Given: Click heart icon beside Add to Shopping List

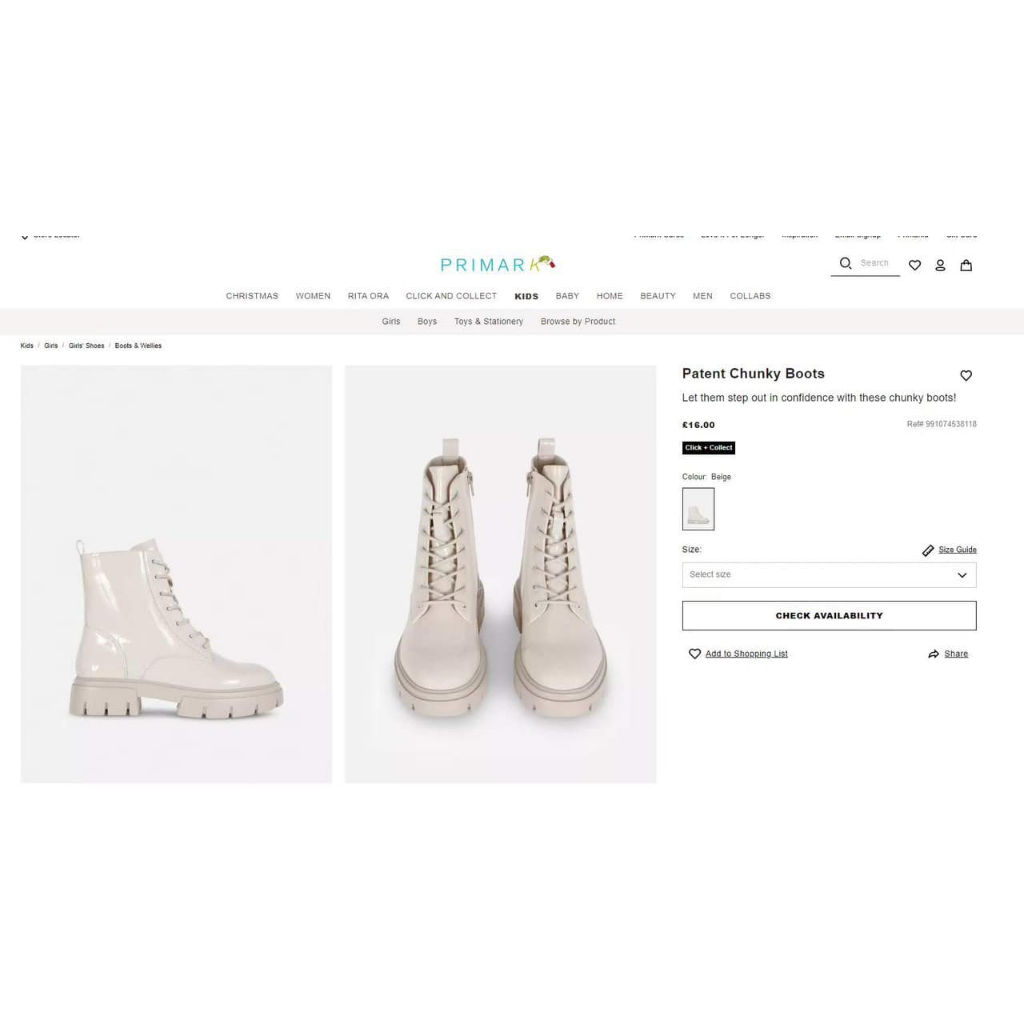Looking at the screenshot, I should pos(694,654).
